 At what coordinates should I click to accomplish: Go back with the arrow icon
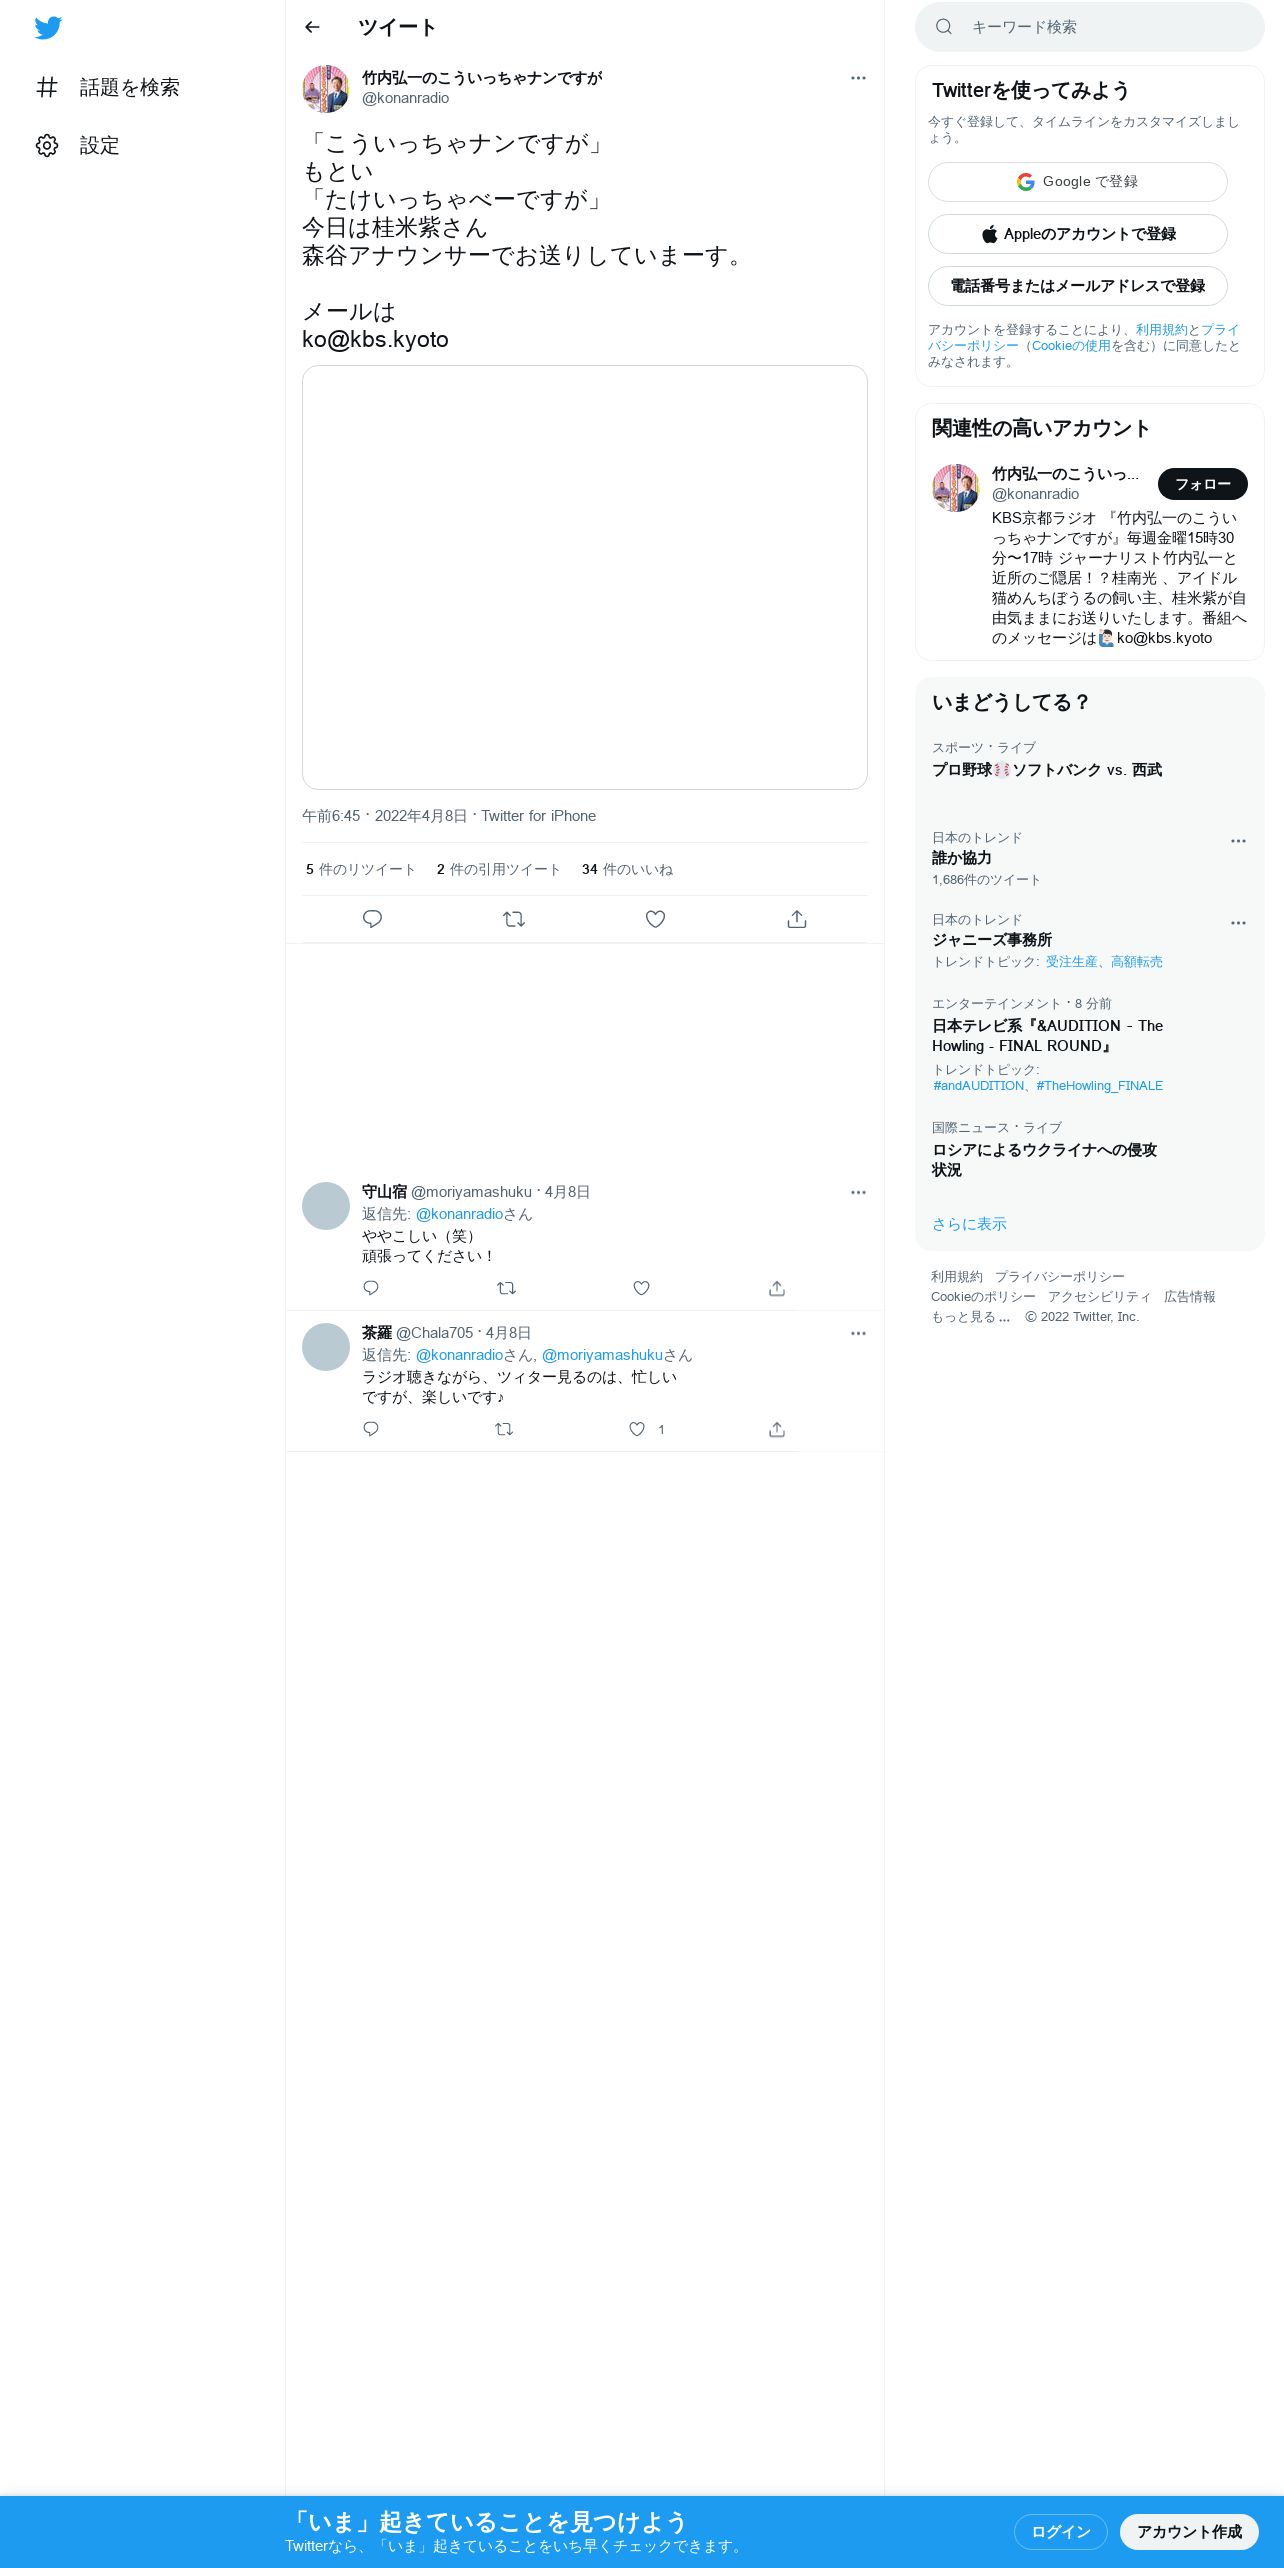(312, 27)
